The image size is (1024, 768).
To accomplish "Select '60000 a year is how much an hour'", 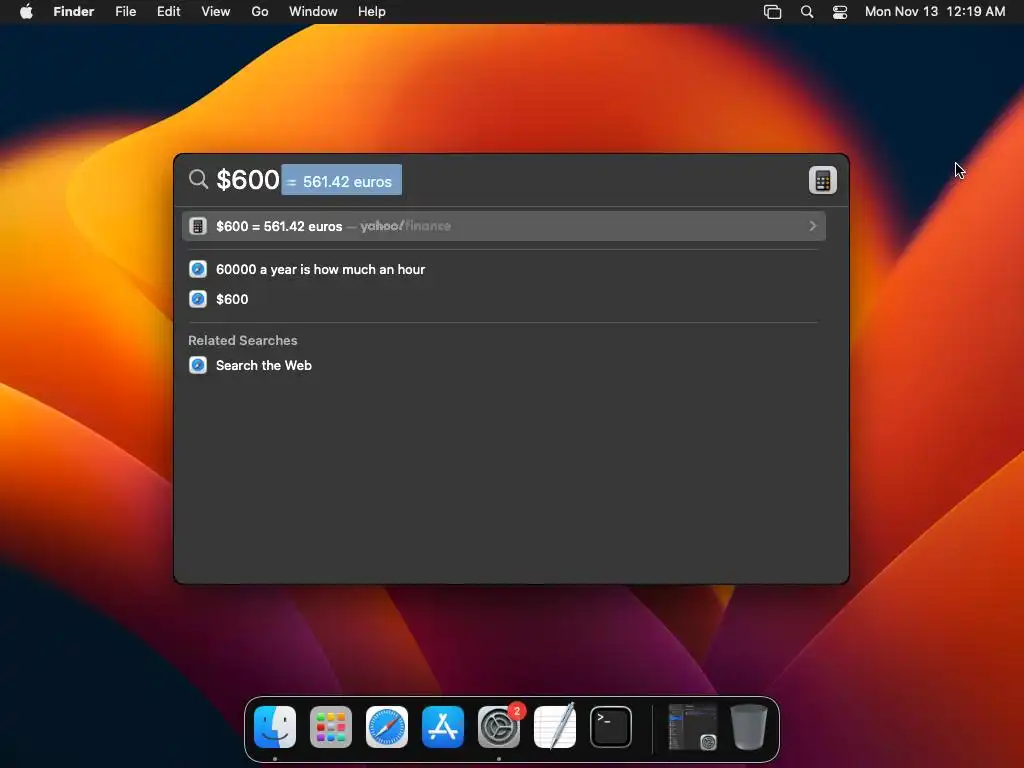I will (503, 269).
